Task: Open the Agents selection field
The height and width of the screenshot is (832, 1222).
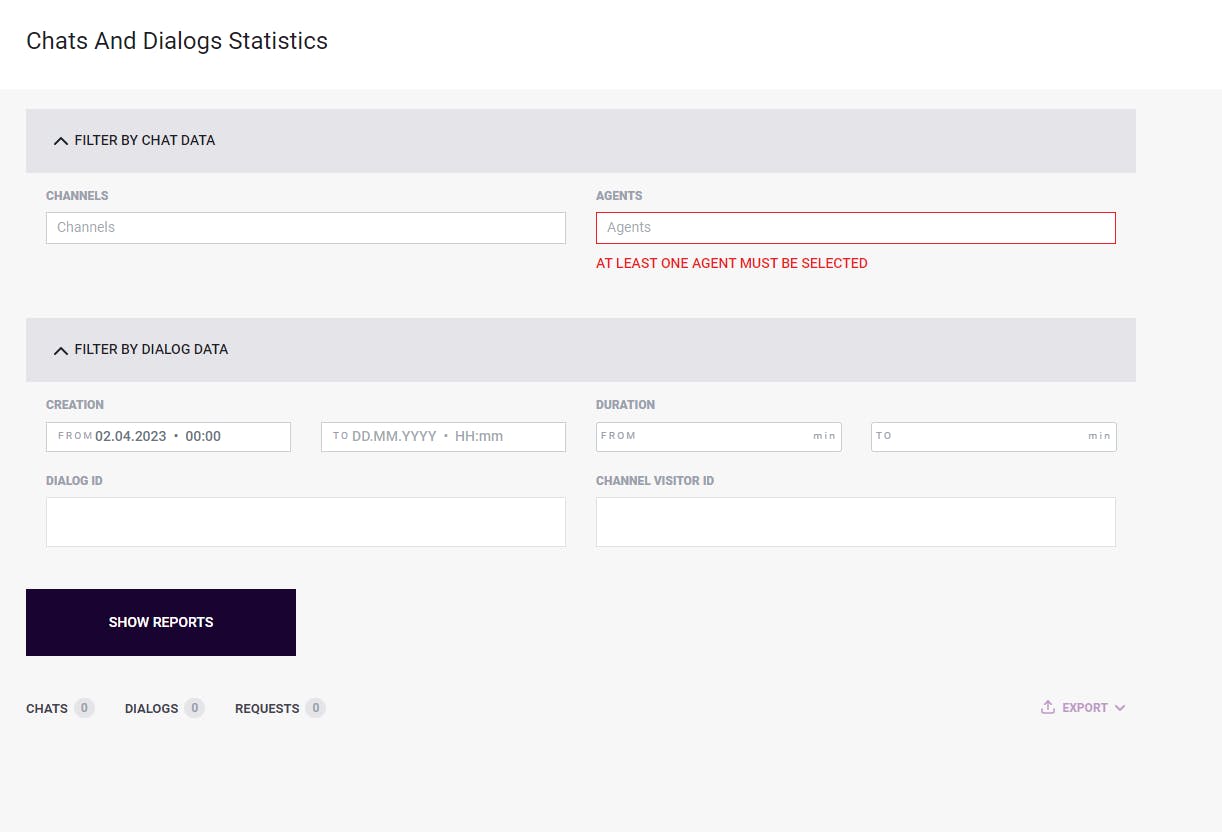Action: pyautogui.click(x=855, y=228)
